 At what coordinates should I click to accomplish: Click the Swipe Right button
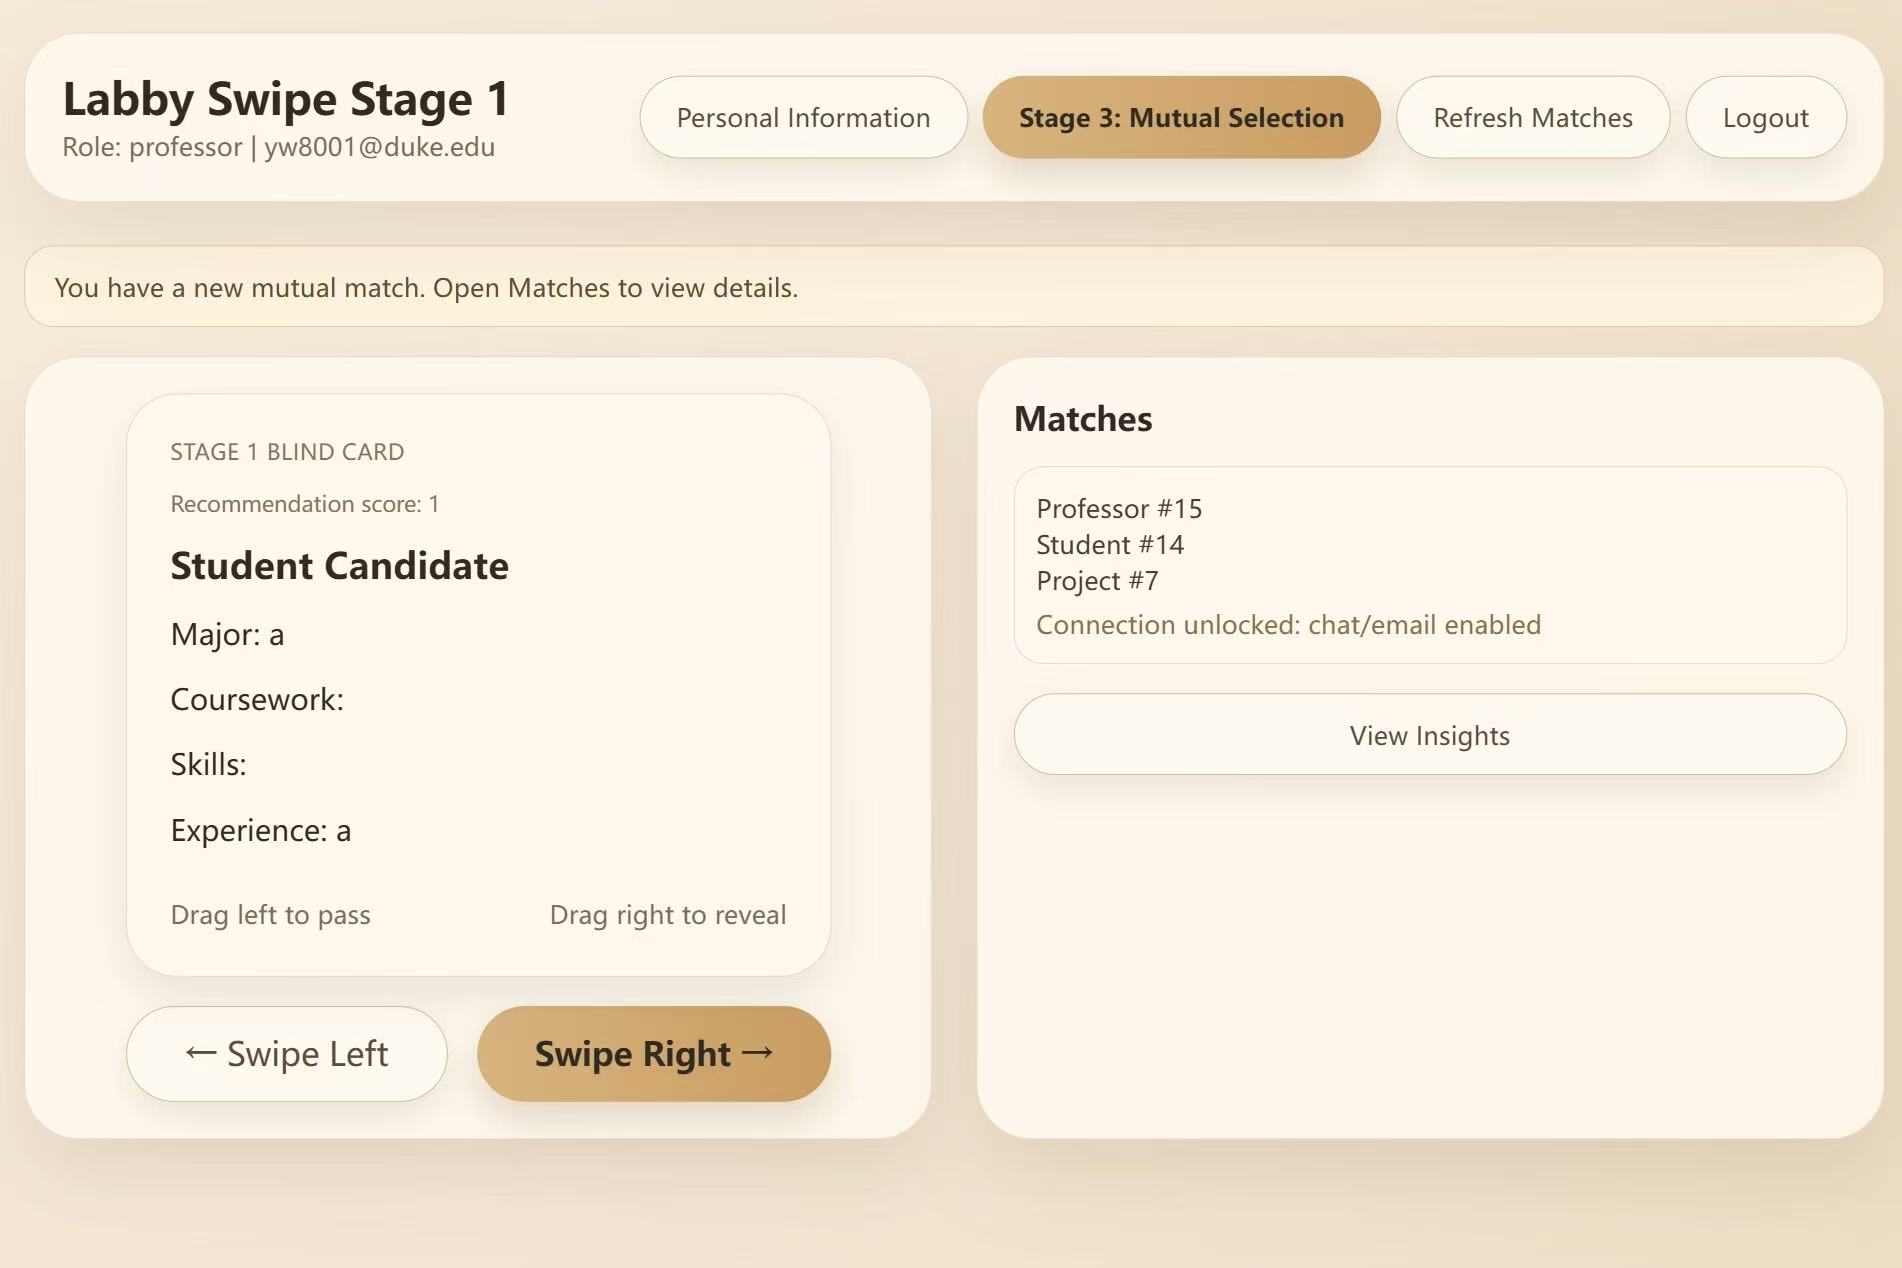click(x=654, y=1053)
